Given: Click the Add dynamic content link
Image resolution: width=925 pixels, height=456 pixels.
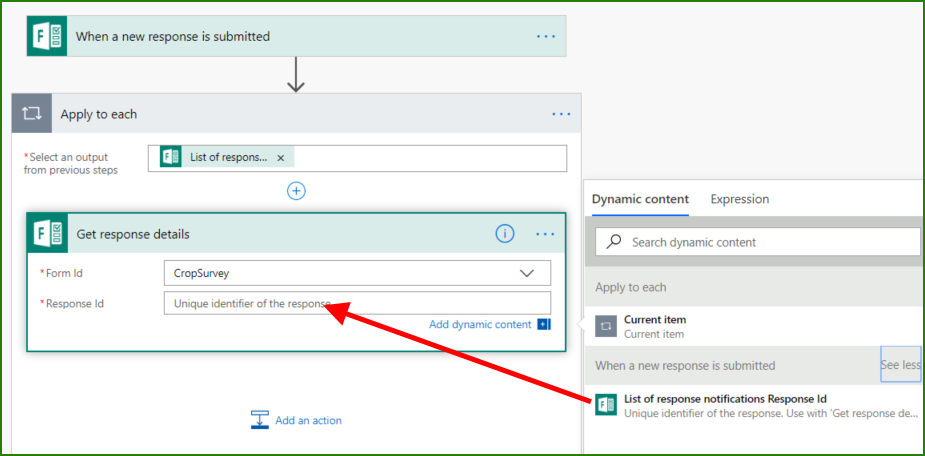Looking at the screenshot, I should pos(480,324).
